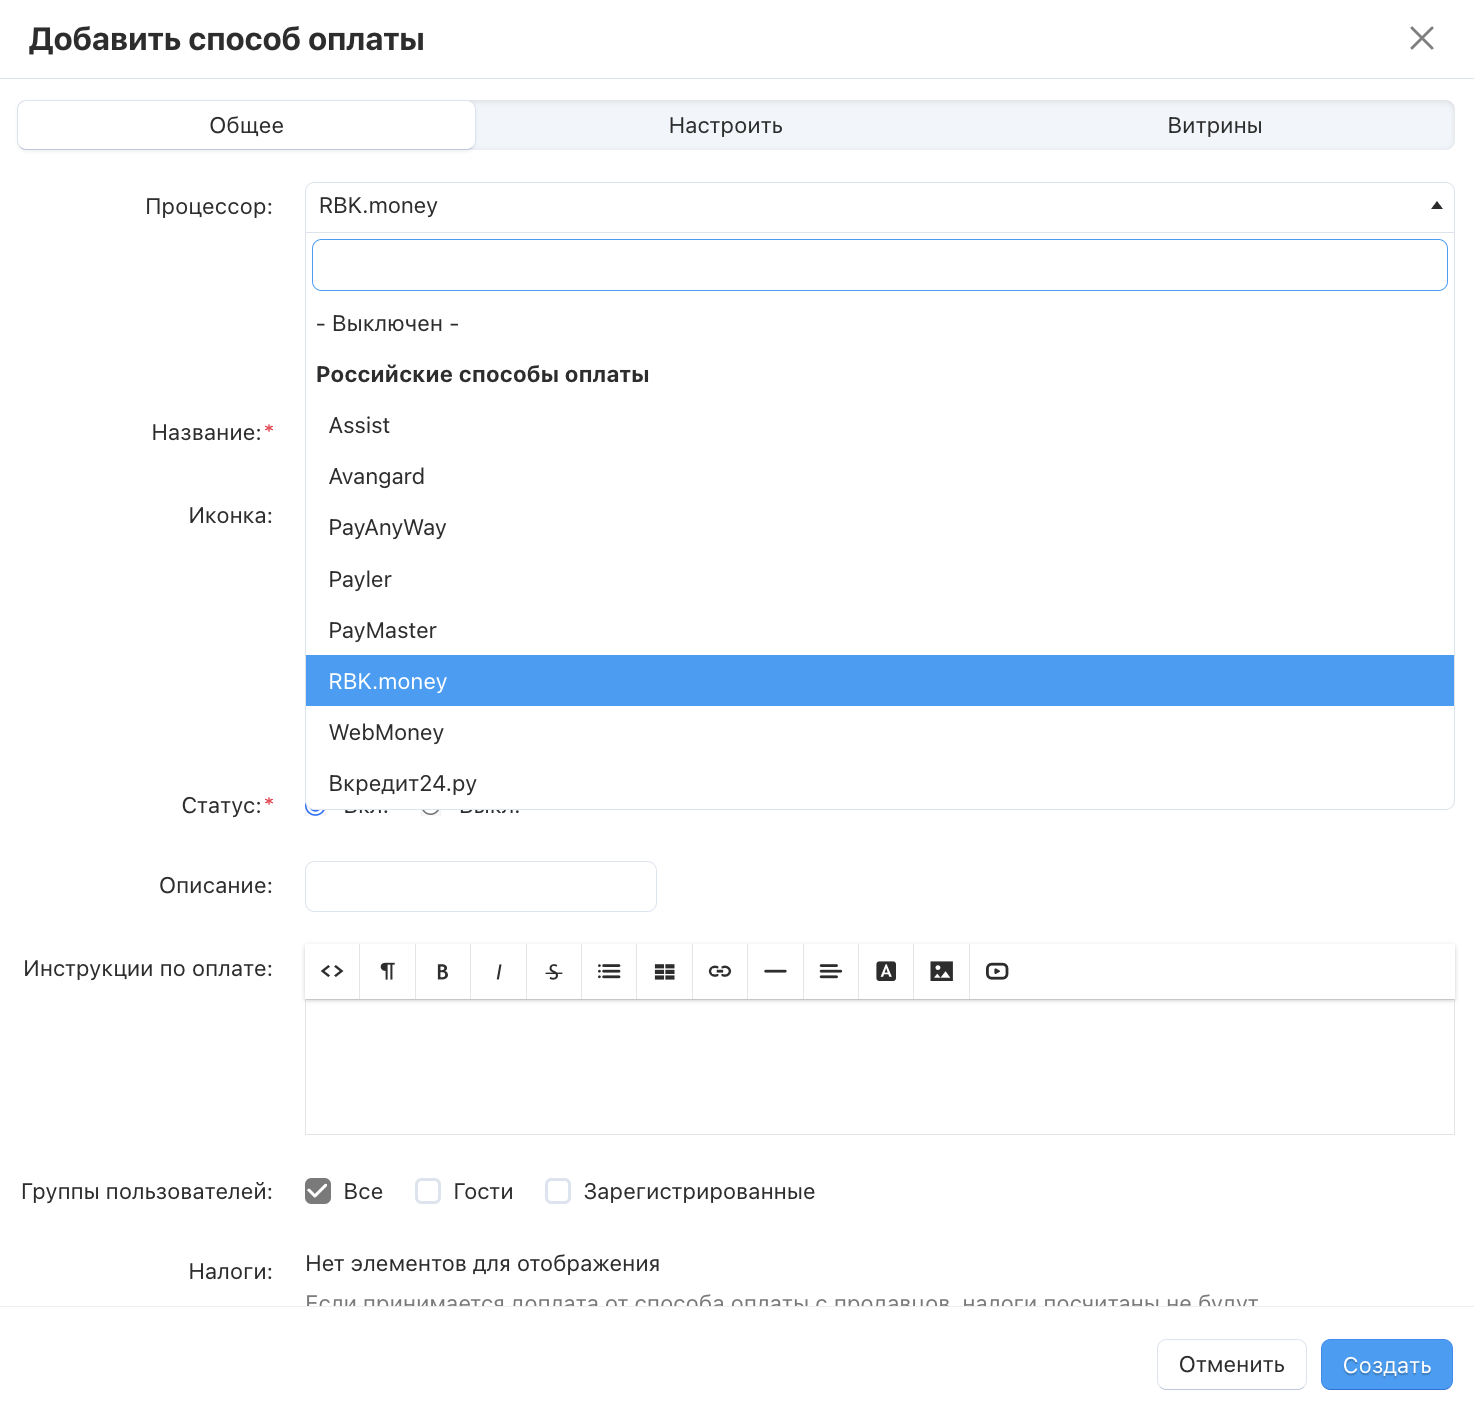Check the Зарегистрированные user group box
The height and width of the screenshot is (1418, 1474).
[x=558, y=1191]
